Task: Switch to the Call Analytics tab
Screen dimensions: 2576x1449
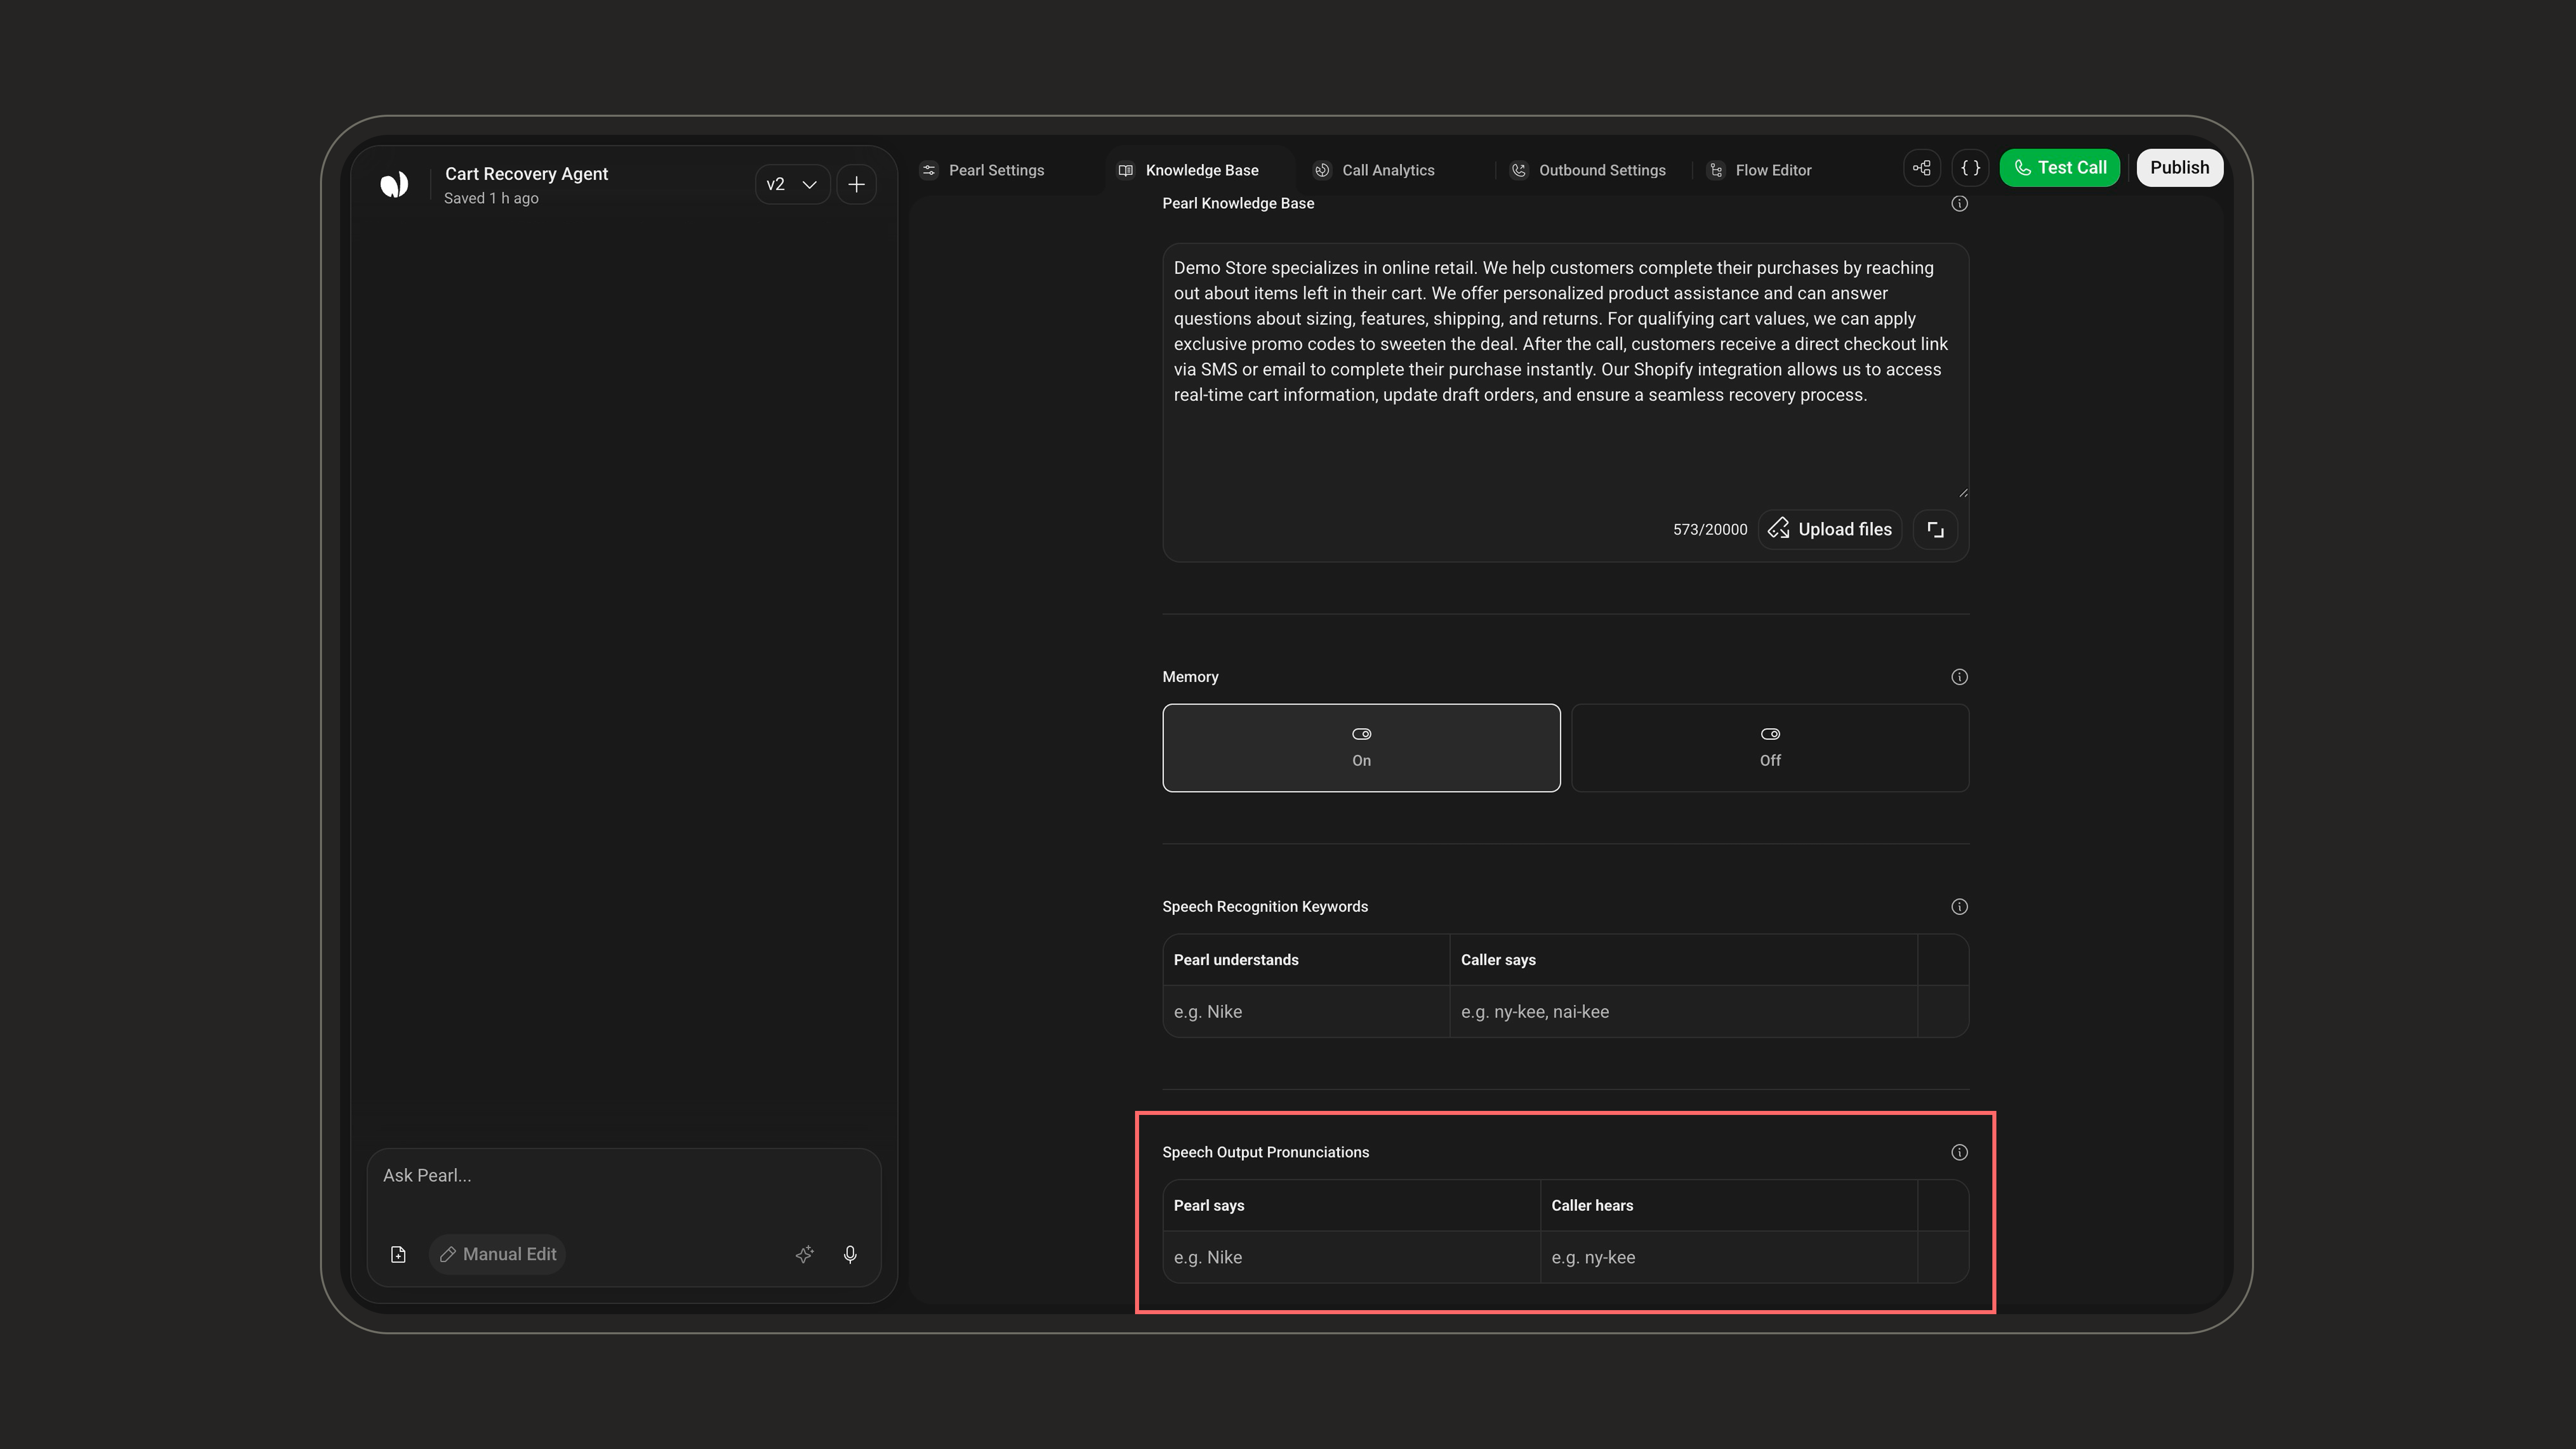Action: pyautogui.click(x=1376, y=170)
